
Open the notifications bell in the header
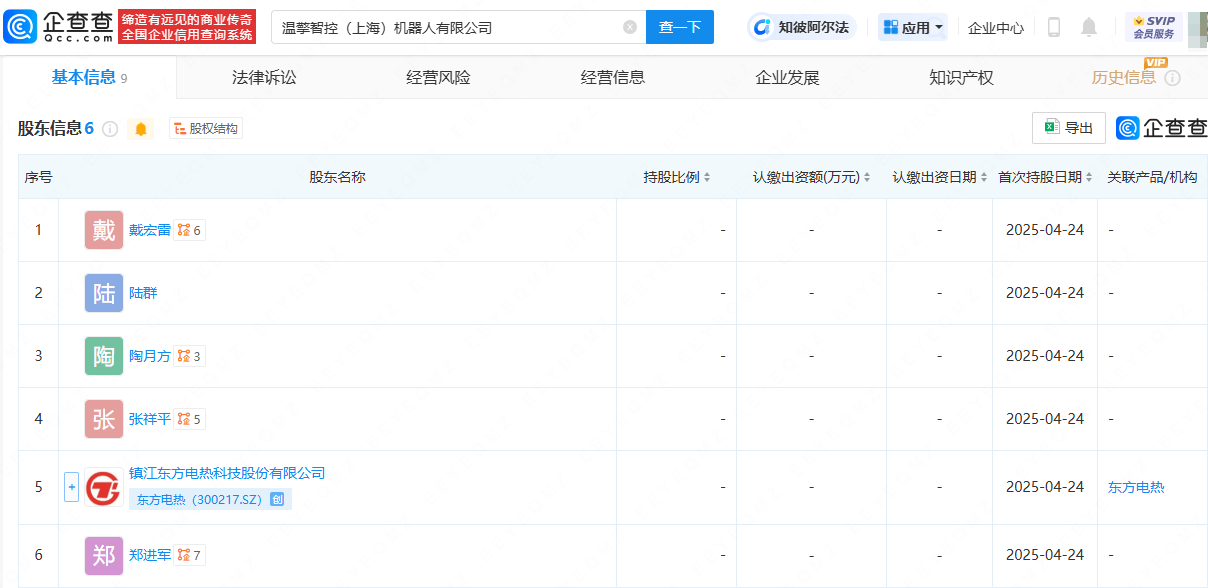(1089, 27)
